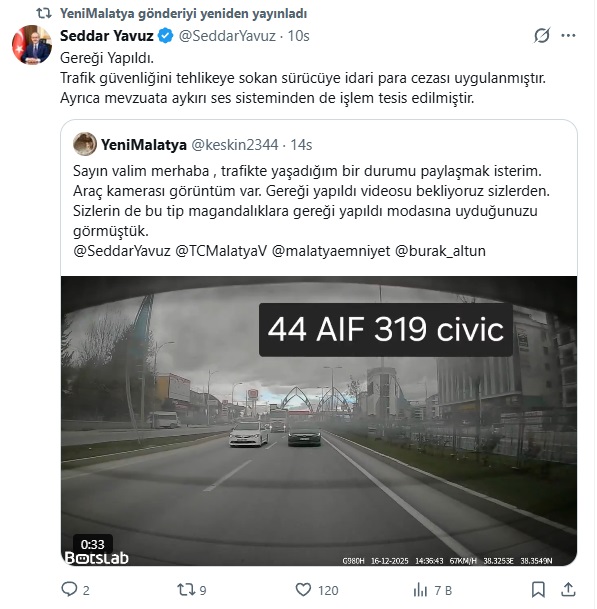Click the YeniMalatya quoted author name
The width and height of the screenshot is (597, 609).
[144, 145]
